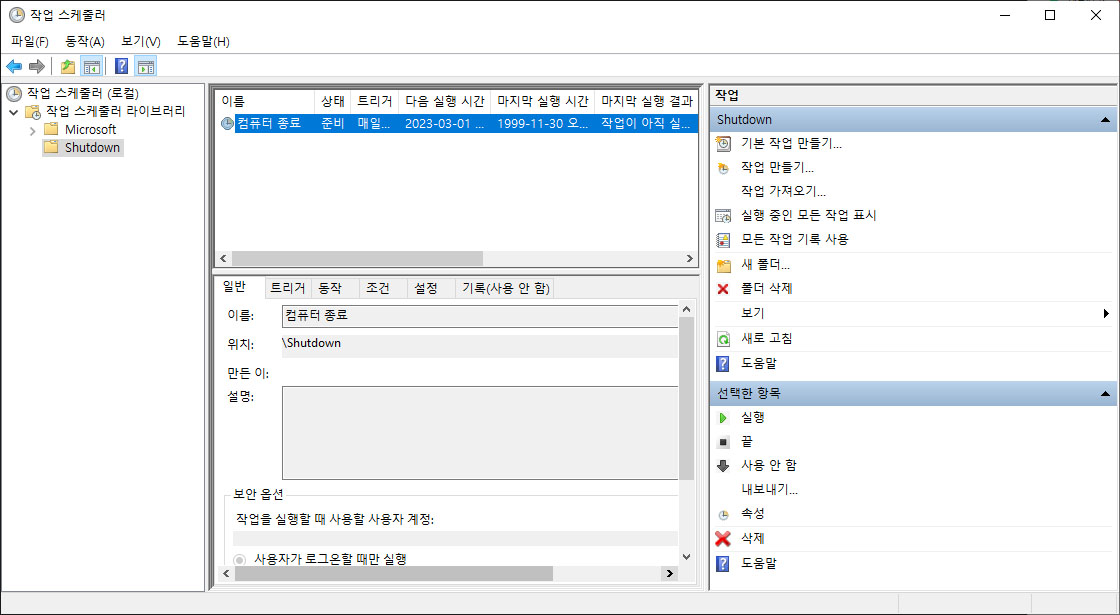Click the 1999-11-30 last run time cell
The width and height of the screenshot is (1120, 615).
click(542, 123)
